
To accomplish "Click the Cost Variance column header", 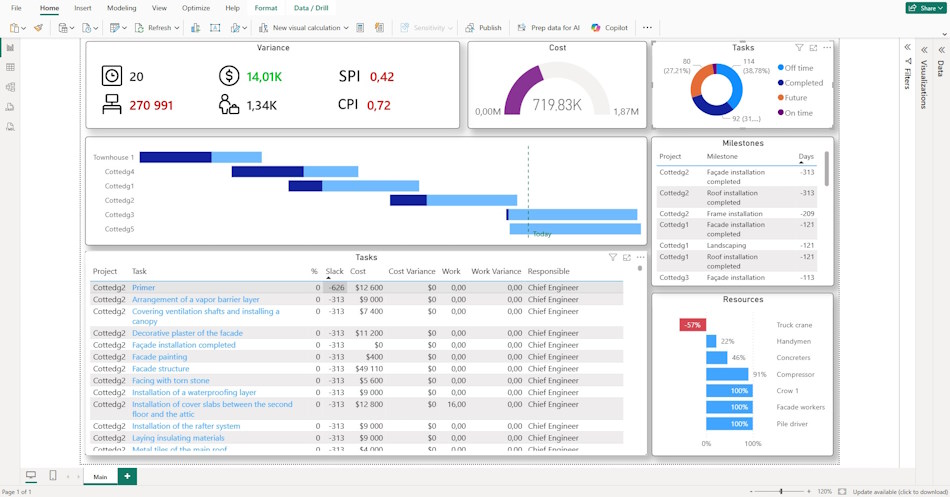I will 411,272.
